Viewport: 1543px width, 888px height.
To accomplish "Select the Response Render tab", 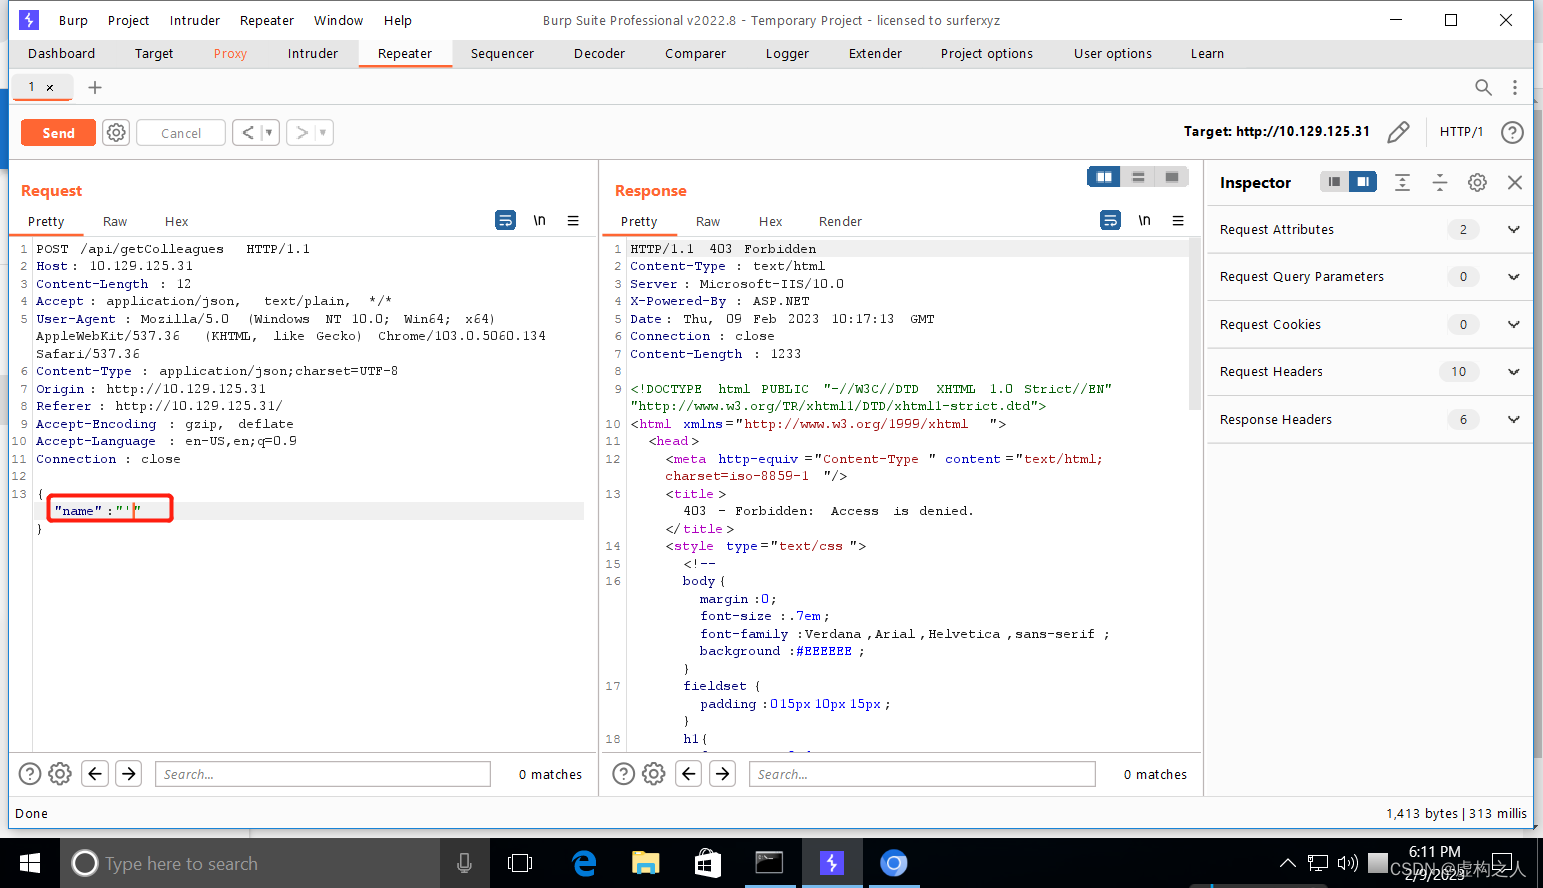I will pyautogui.click(x=840, y=222).
